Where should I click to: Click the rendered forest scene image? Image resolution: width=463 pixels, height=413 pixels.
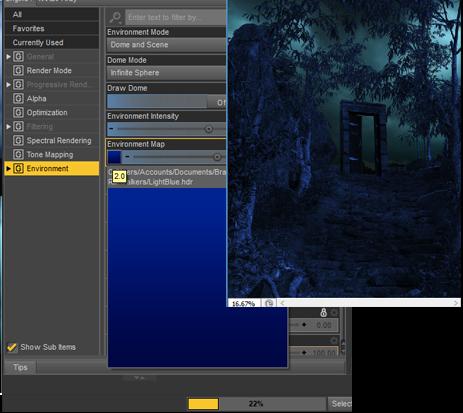[x=344, y=148]
